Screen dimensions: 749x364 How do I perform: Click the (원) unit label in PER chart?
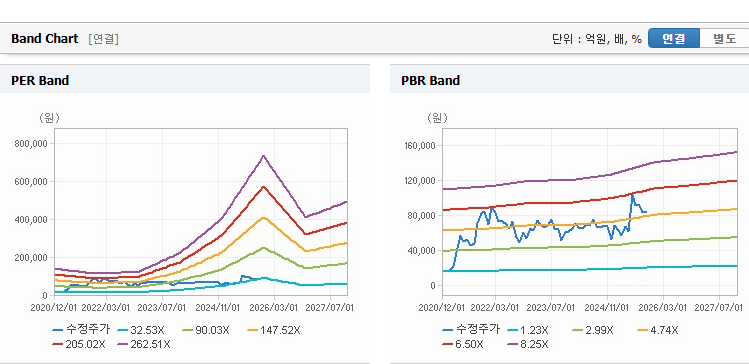49,118
